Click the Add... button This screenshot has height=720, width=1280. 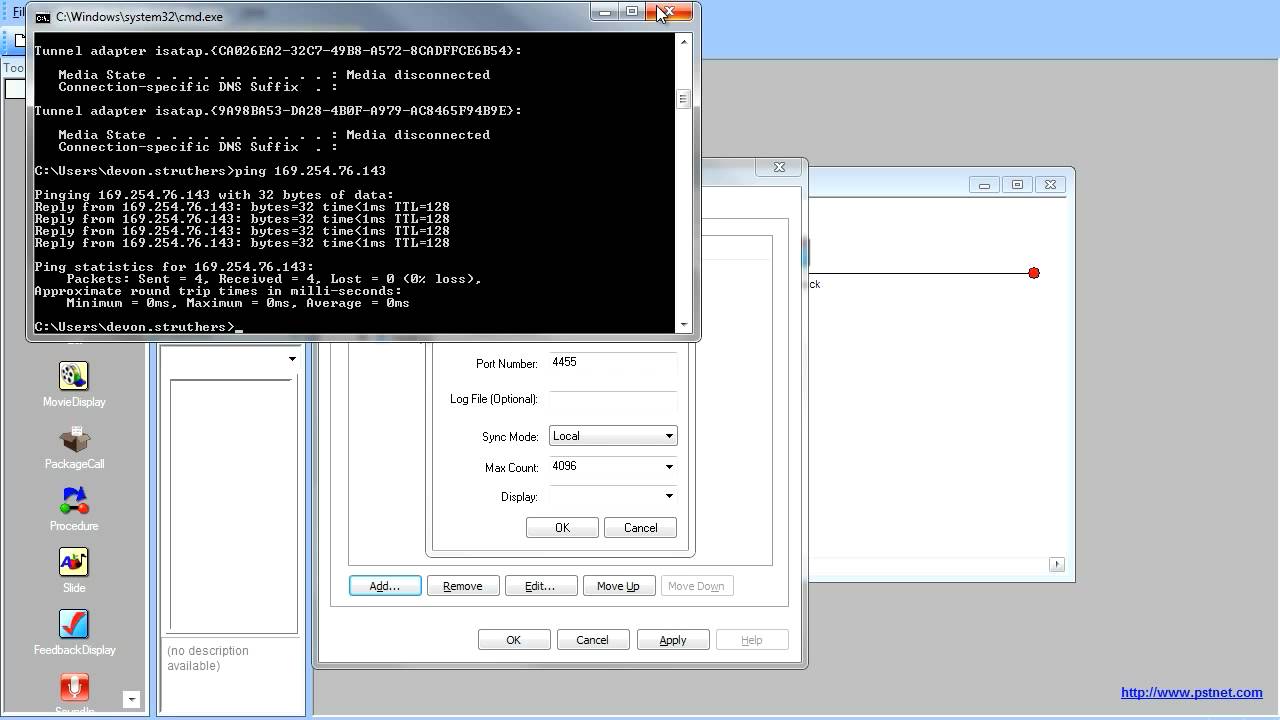pos(385,585)
